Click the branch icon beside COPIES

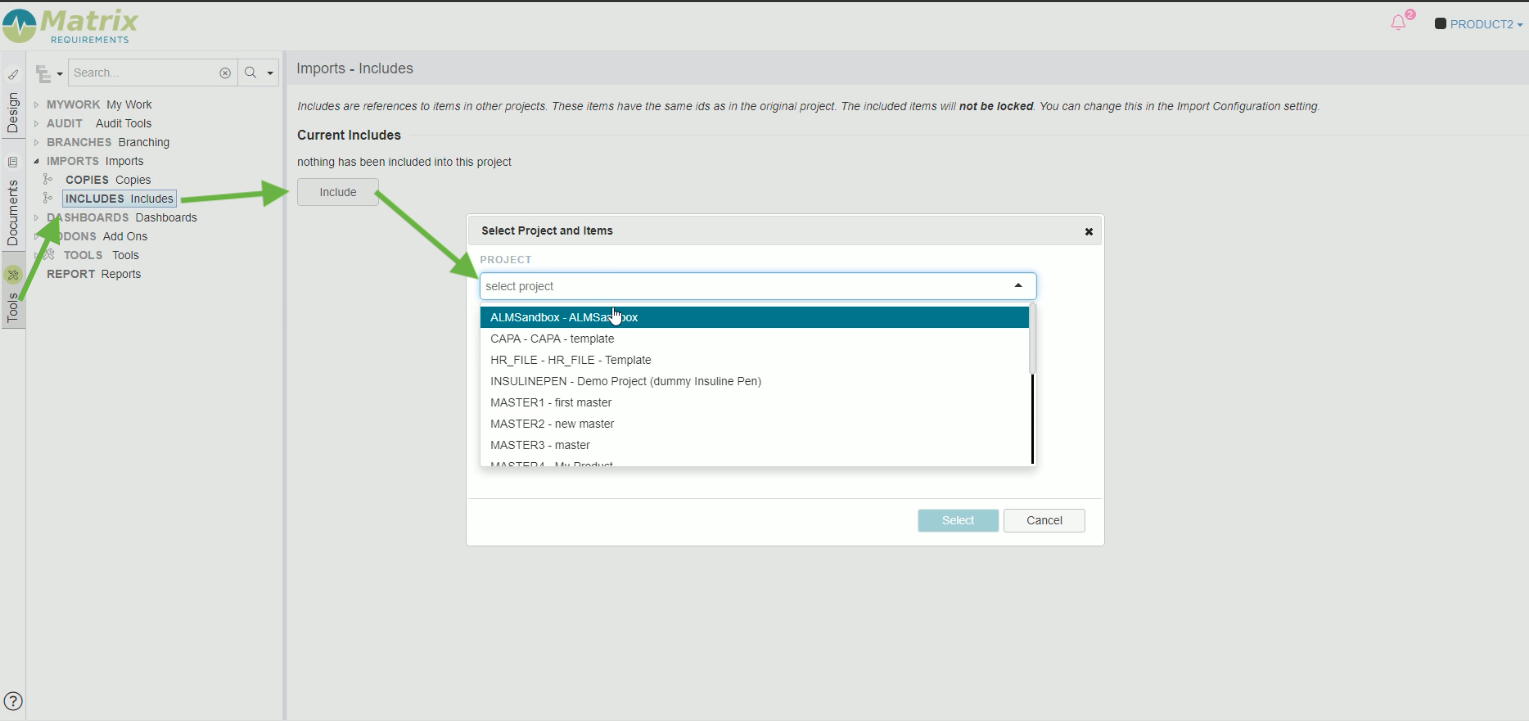48,180
